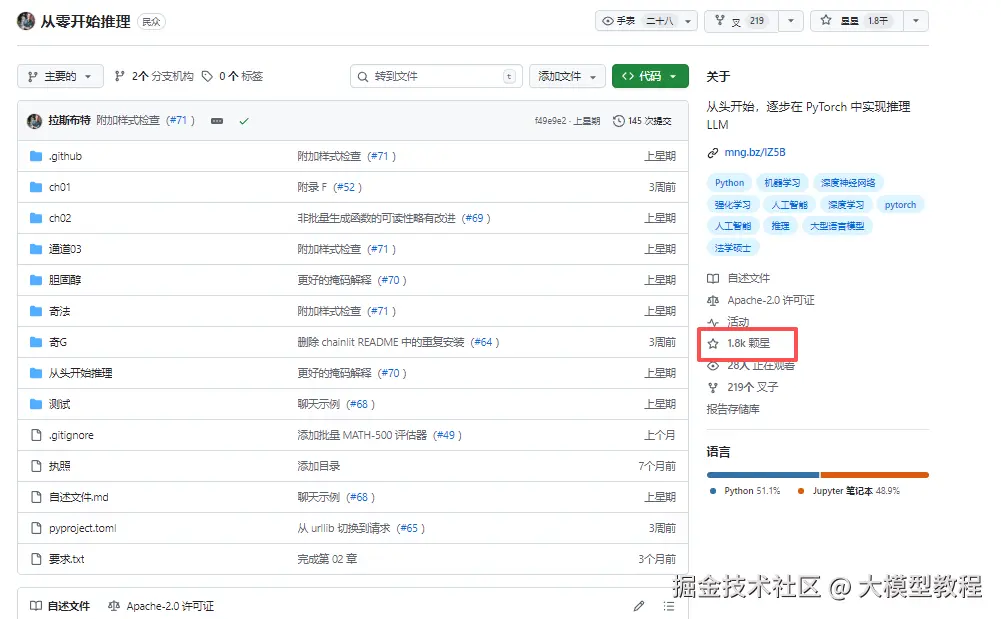Click the #49 MATH-500 pull request link
Screen dimensions: 1001x619
[x=447, y=435]
